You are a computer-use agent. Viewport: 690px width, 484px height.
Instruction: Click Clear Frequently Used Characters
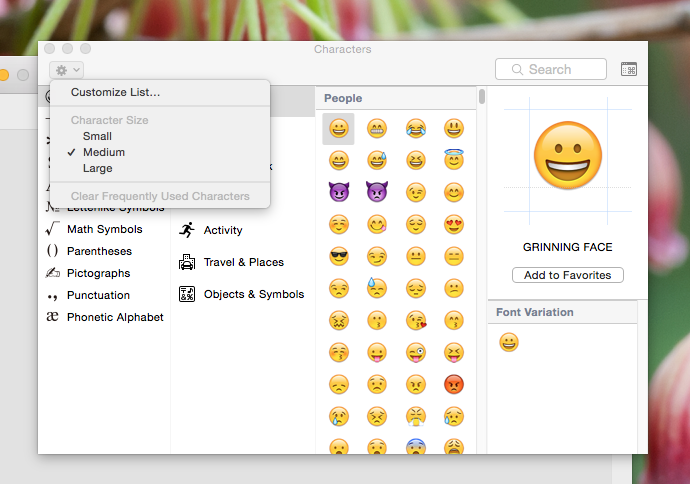coord(160,196)
